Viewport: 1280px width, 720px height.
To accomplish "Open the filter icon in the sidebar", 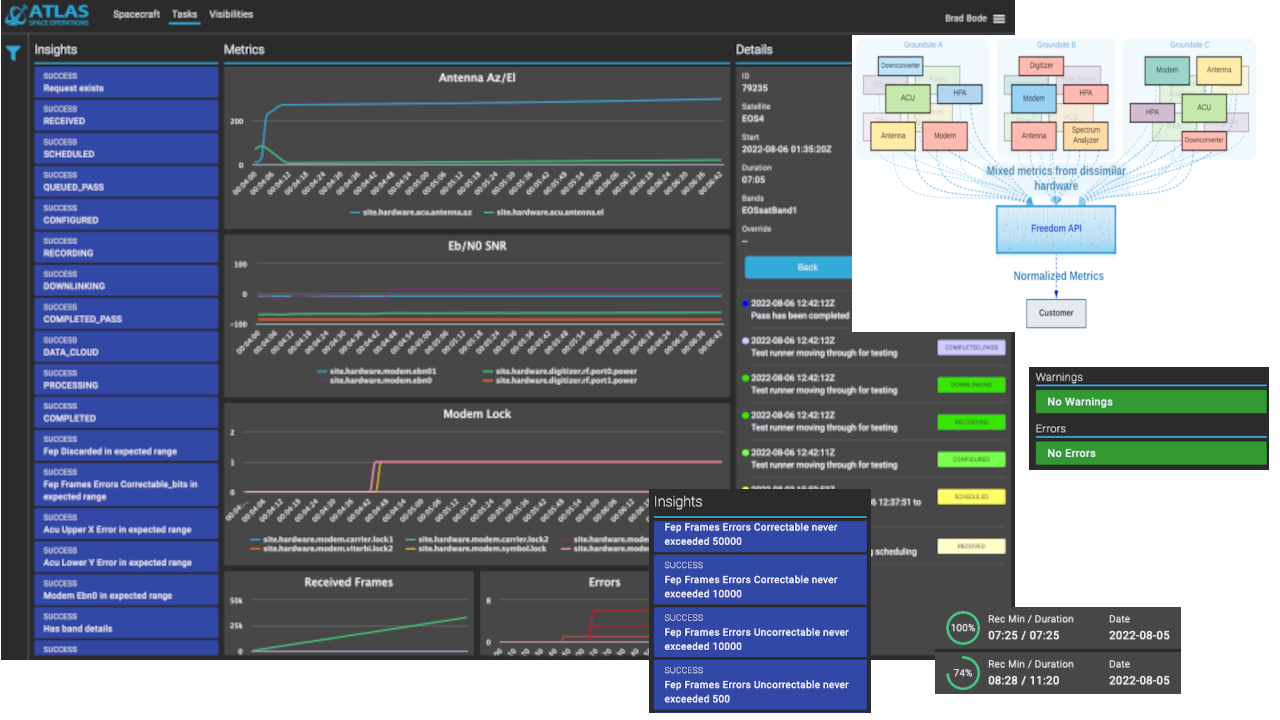I will (14, 50).
